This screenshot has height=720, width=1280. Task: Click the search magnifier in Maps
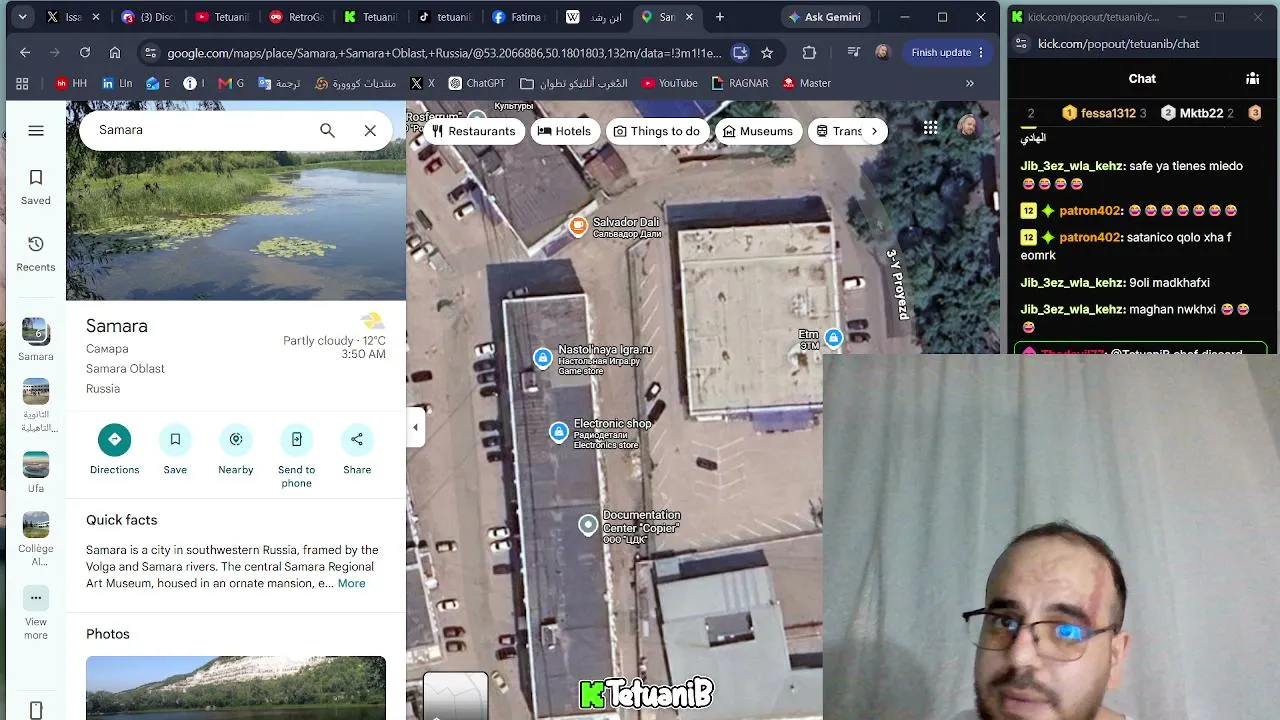(327, 130)
